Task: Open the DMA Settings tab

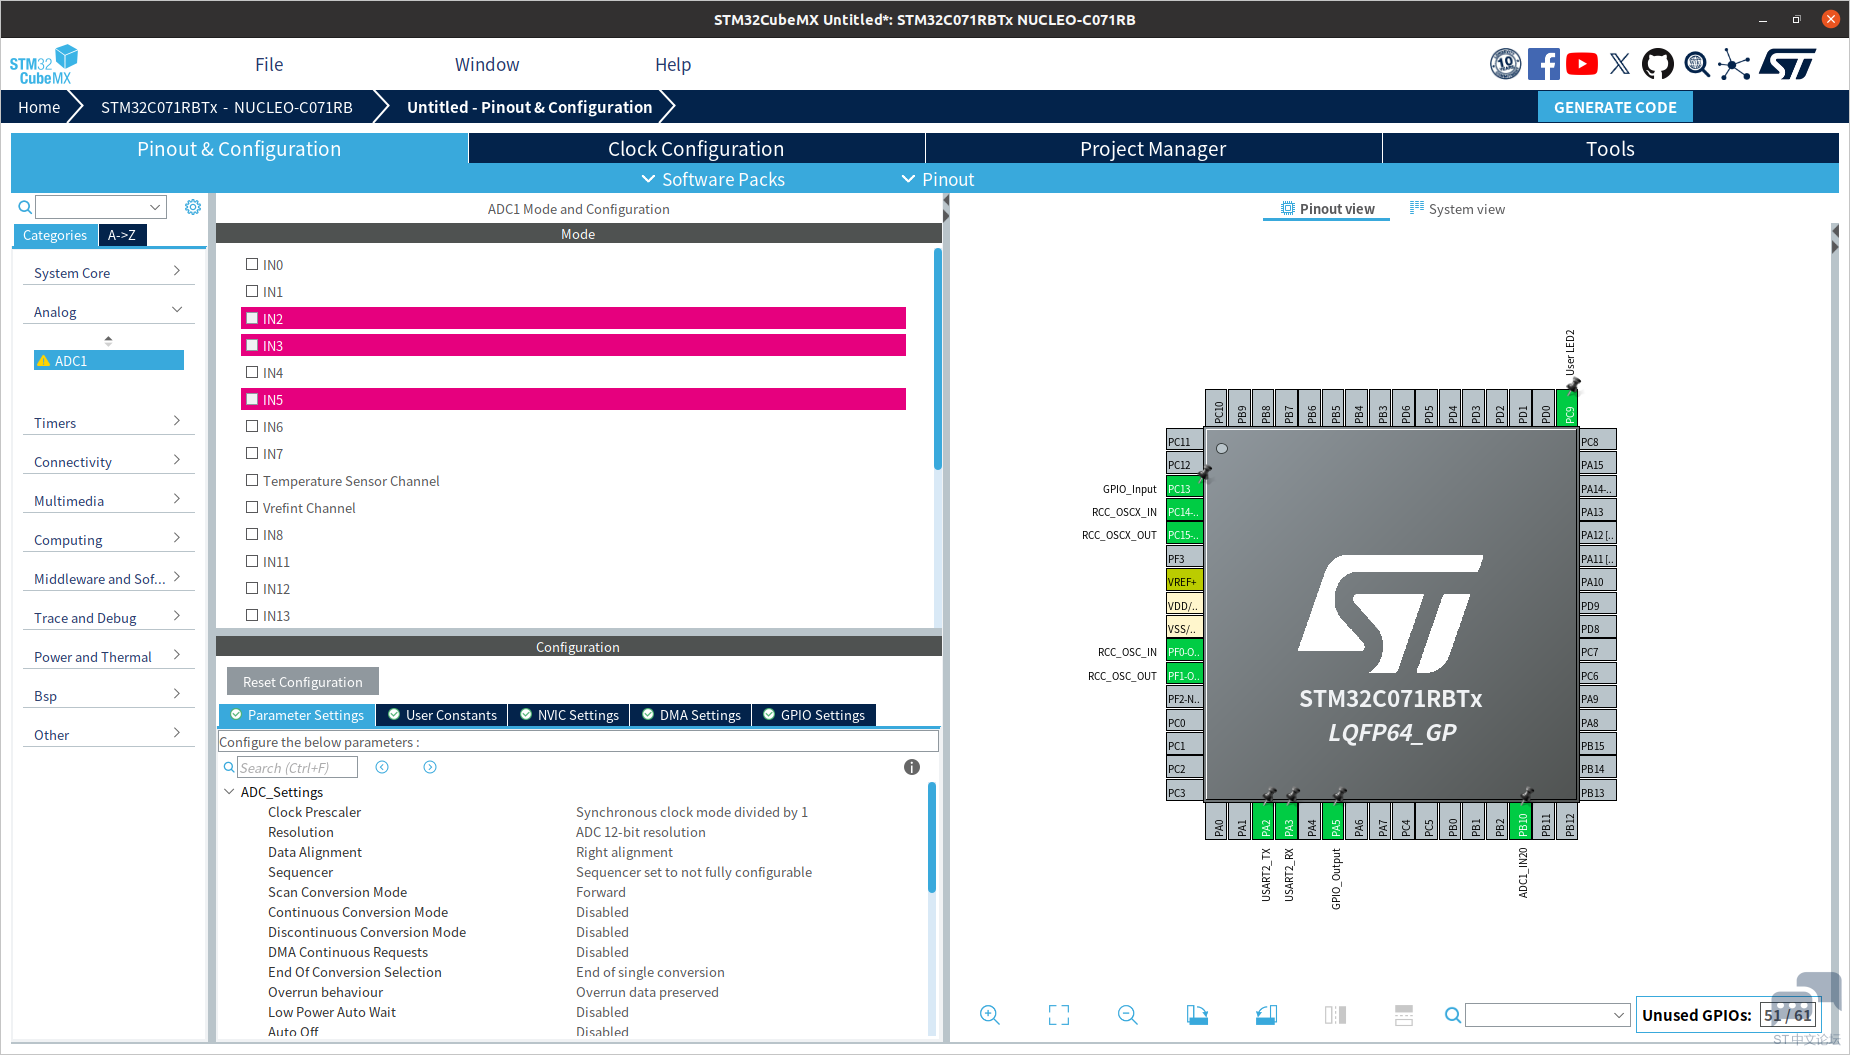Action: 691,715
